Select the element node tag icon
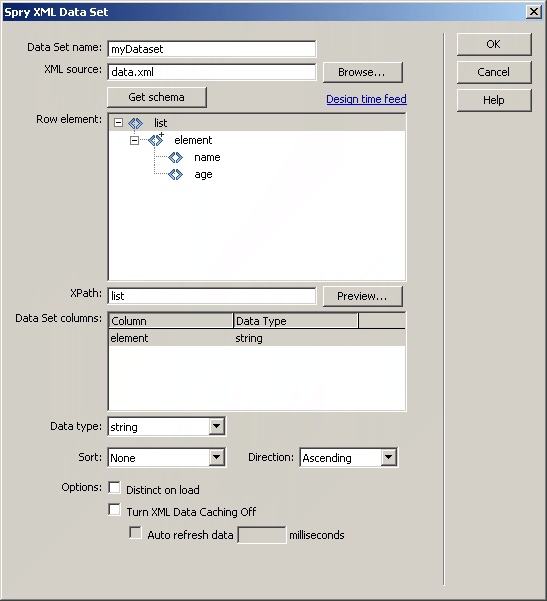 (156, 140)
